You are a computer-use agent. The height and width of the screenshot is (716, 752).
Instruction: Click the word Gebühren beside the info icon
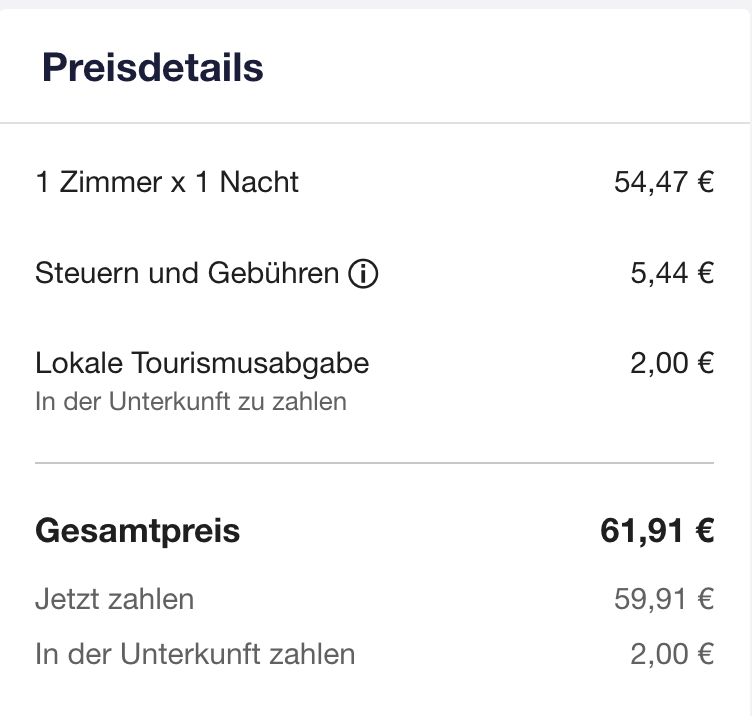273,273
